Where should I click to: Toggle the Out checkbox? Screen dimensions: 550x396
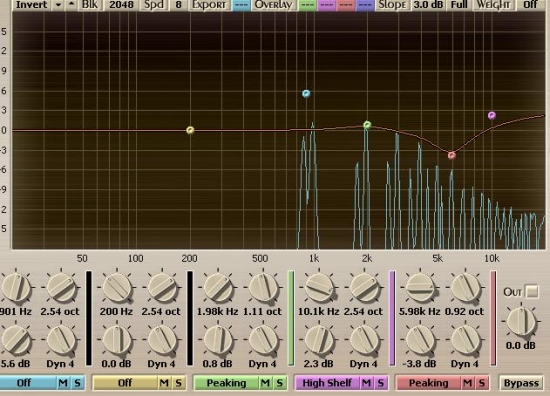pyautogui.click(x=532, y=291)
